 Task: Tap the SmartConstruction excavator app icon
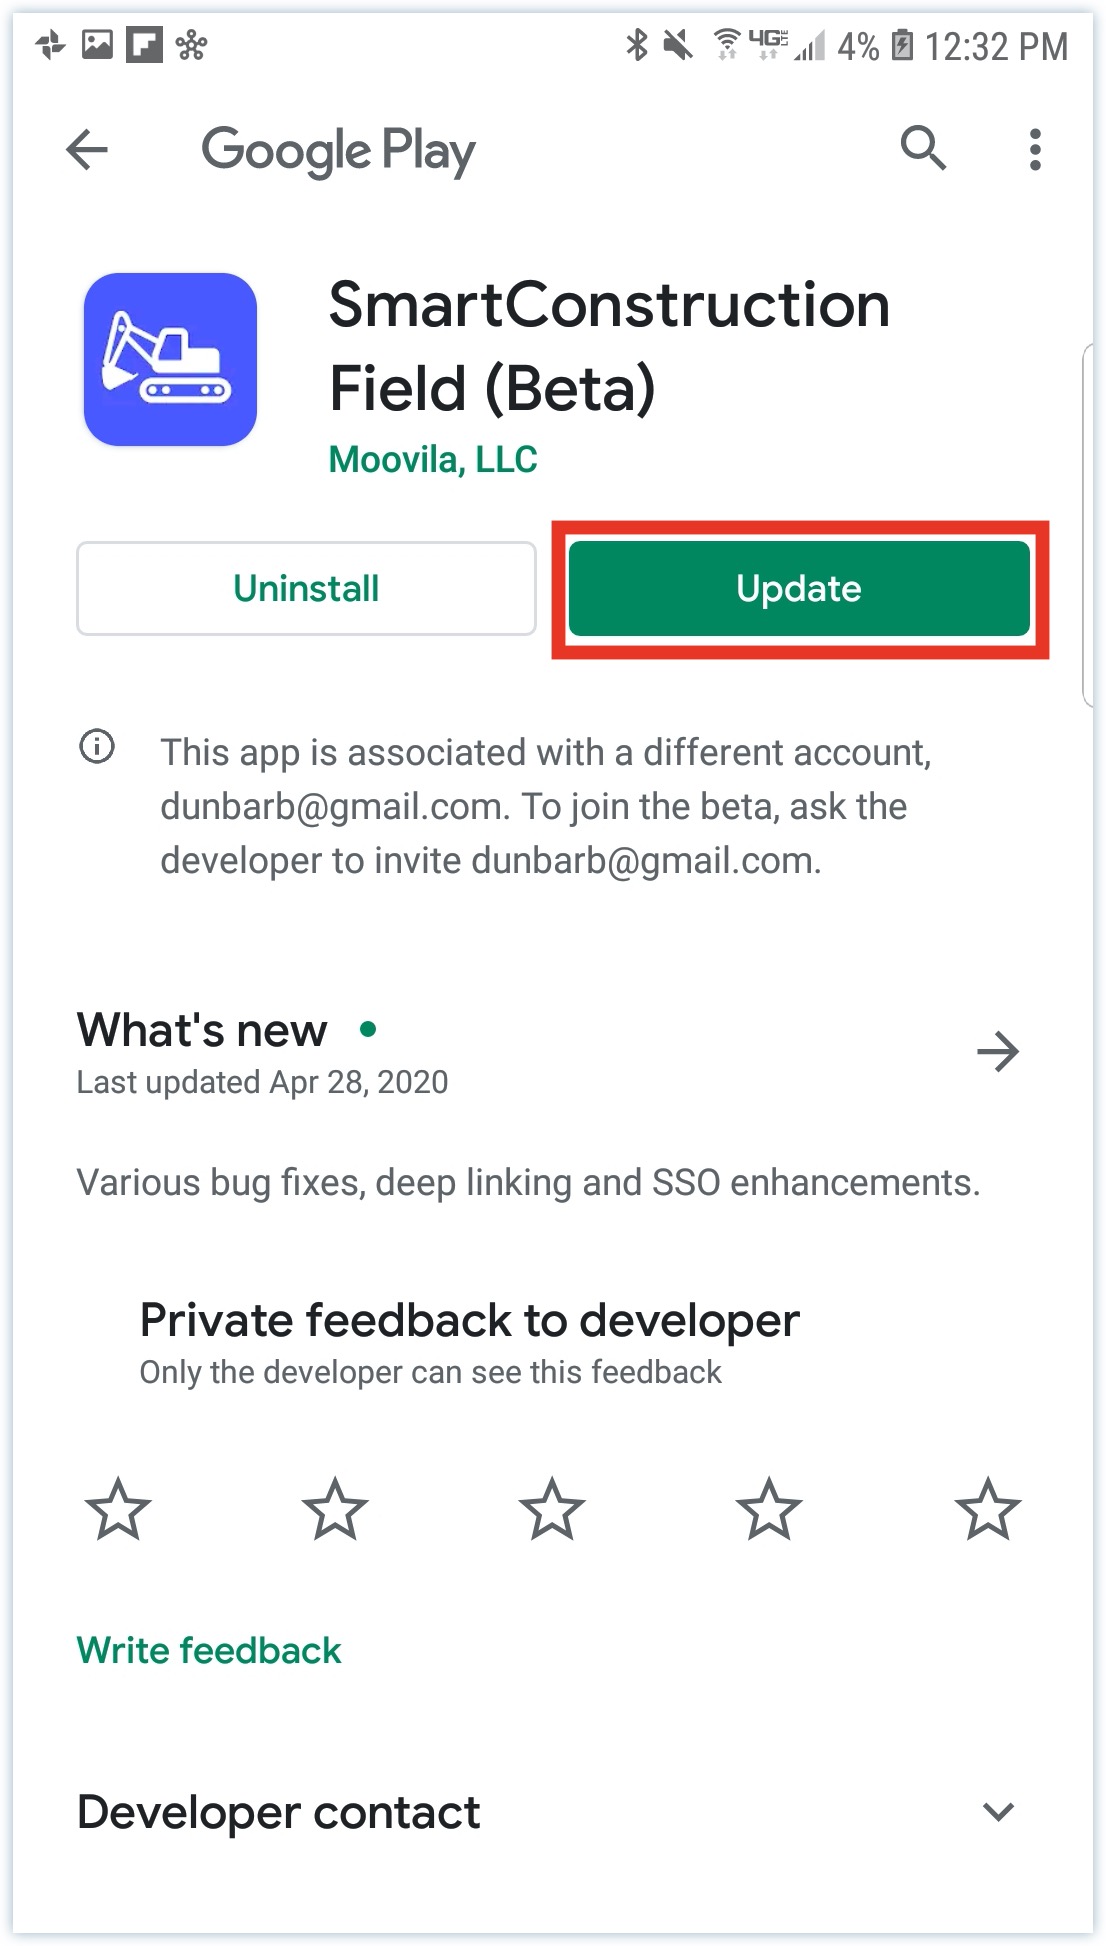tap(170, 359)
